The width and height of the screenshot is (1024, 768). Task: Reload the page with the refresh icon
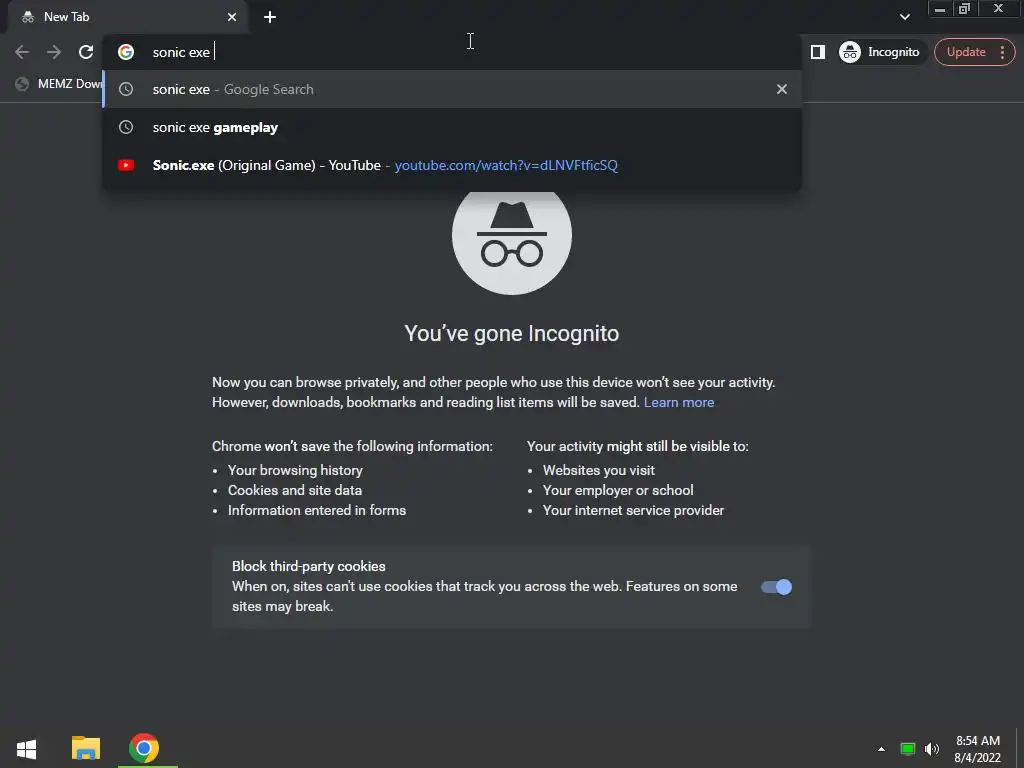86,52
